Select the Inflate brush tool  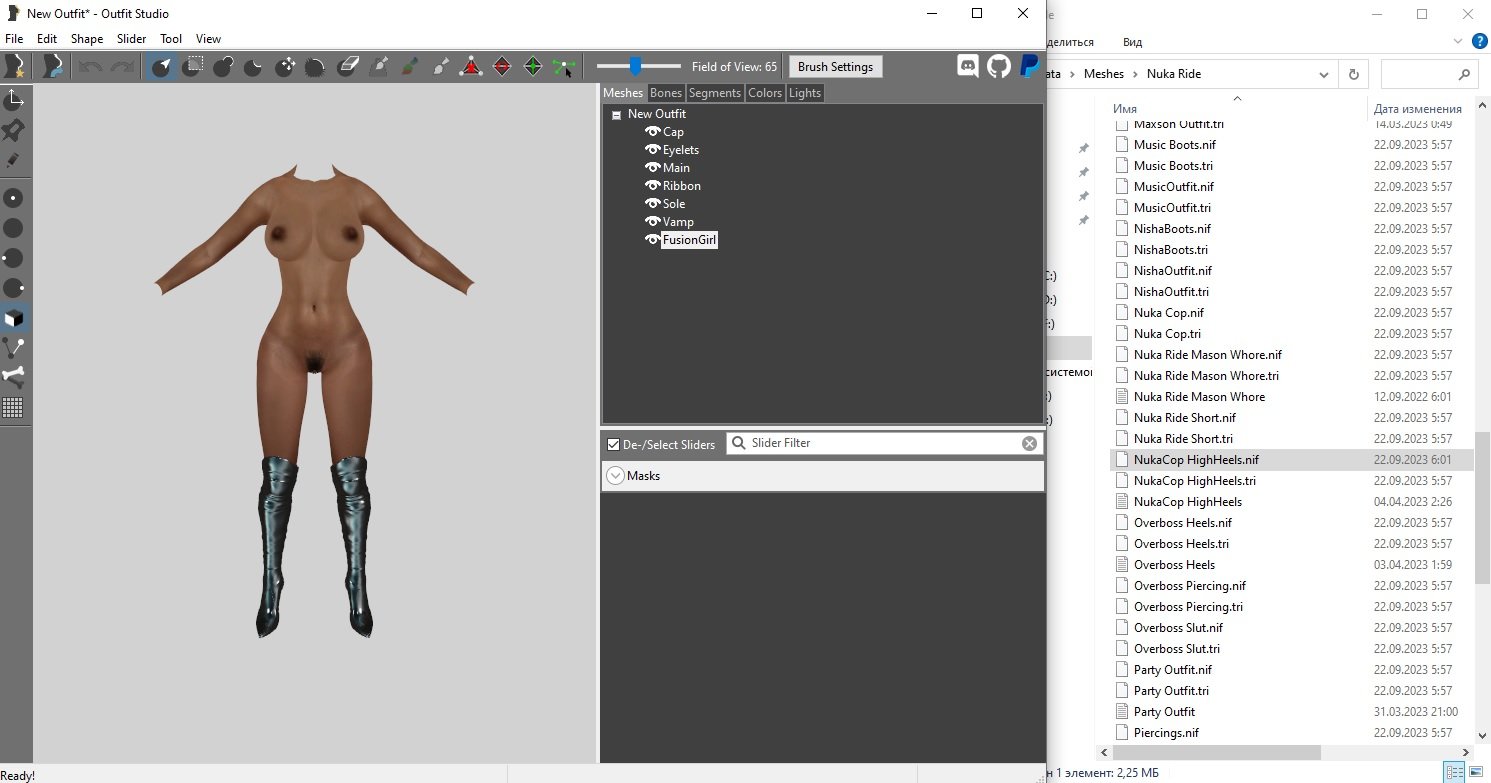(x=223, y=67)
